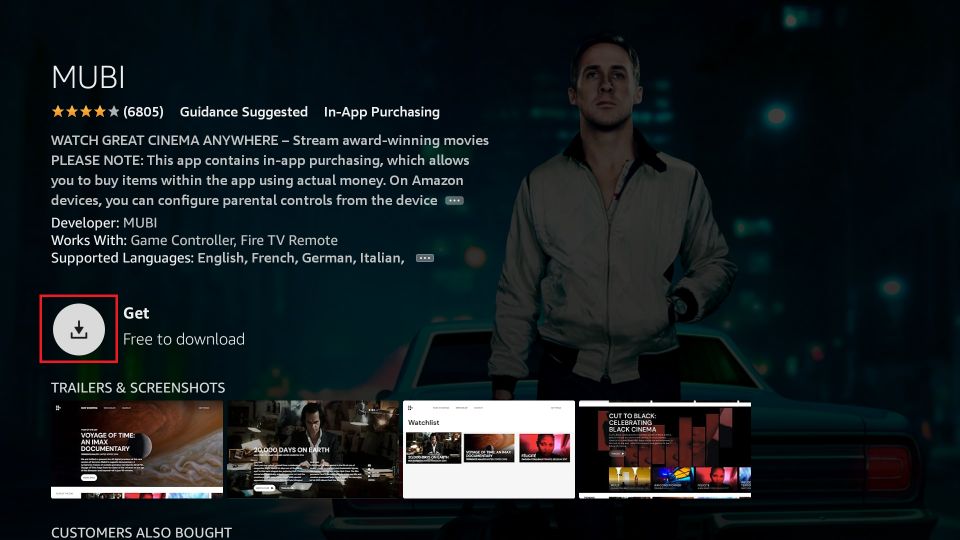Click the 'TRAILERS & SCREENSHOTS' heading

tap(138, 388)
